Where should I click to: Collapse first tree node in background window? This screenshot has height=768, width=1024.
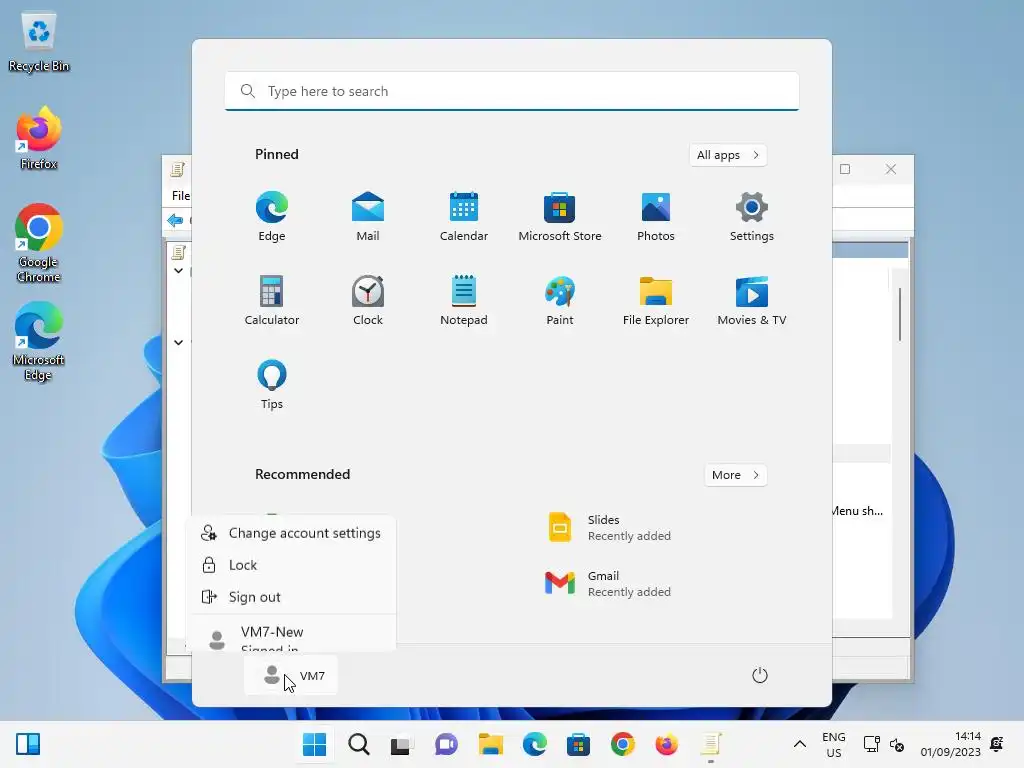tap(178, 270)
